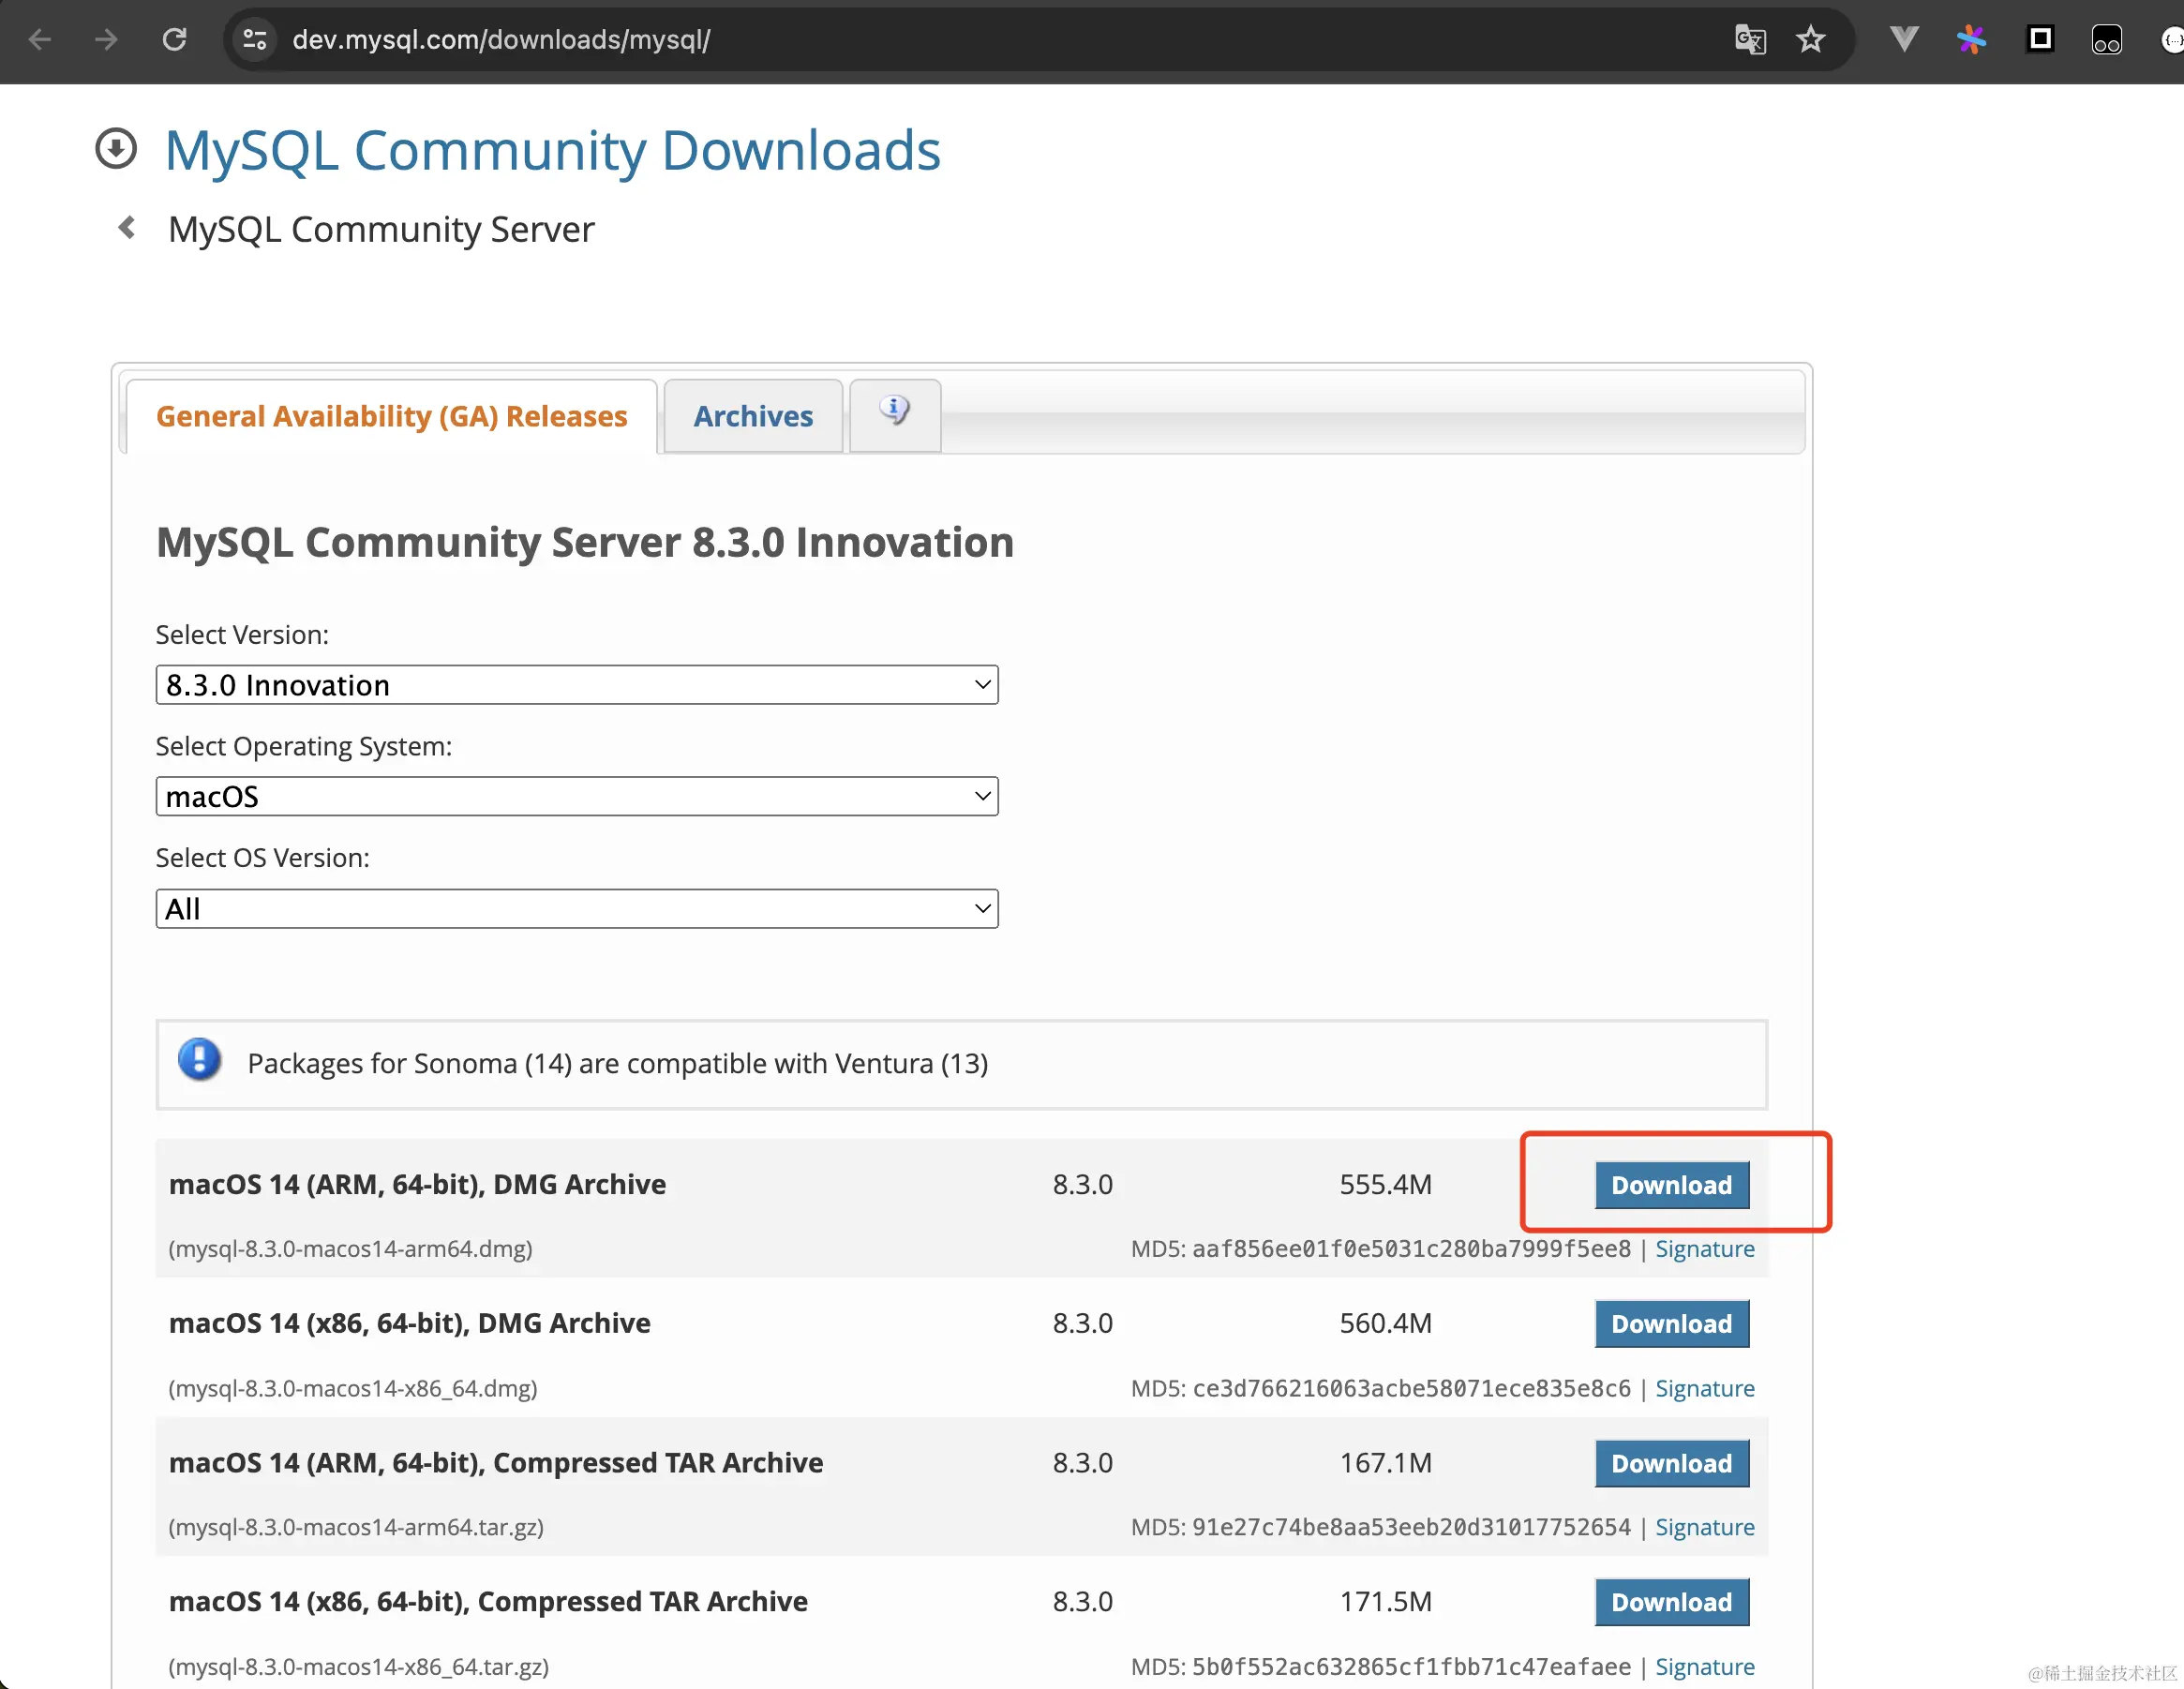This screenshot has height=1689, width=2184.
Task: Open the Select OS Version dropdown
Action: click(x=576, y=909)
